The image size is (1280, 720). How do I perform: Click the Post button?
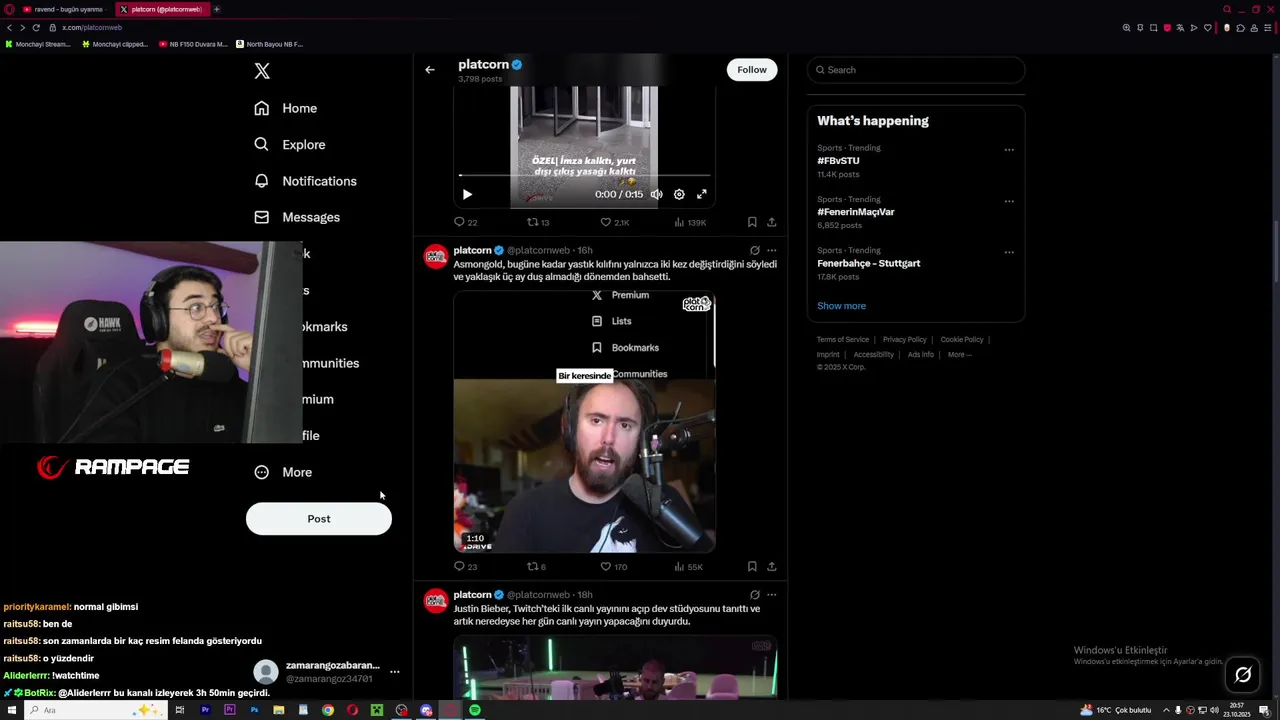319,519
